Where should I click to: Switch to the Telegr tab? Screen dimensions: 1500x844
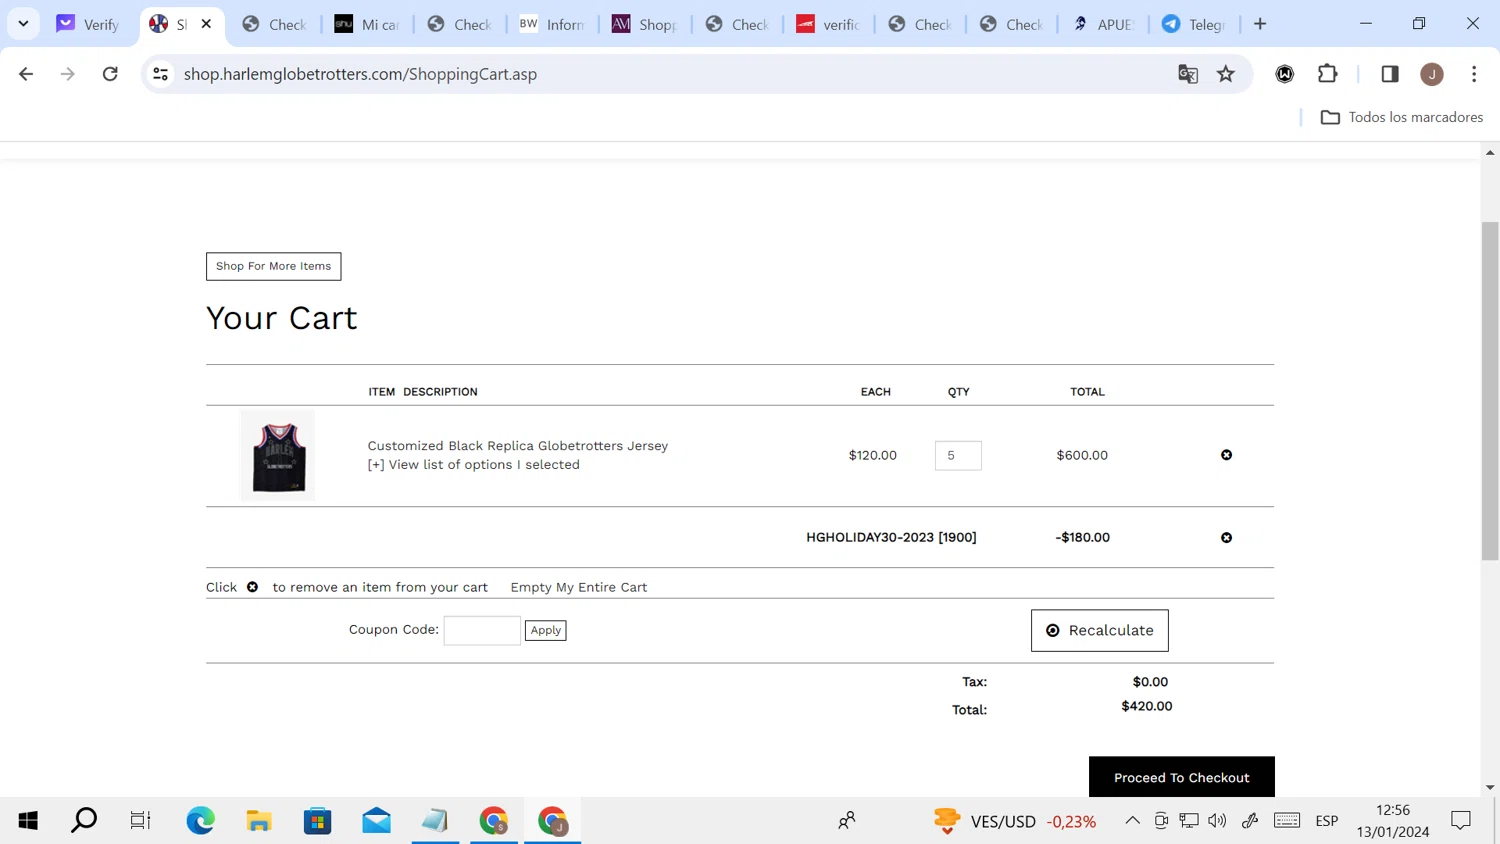[1194, 24]
